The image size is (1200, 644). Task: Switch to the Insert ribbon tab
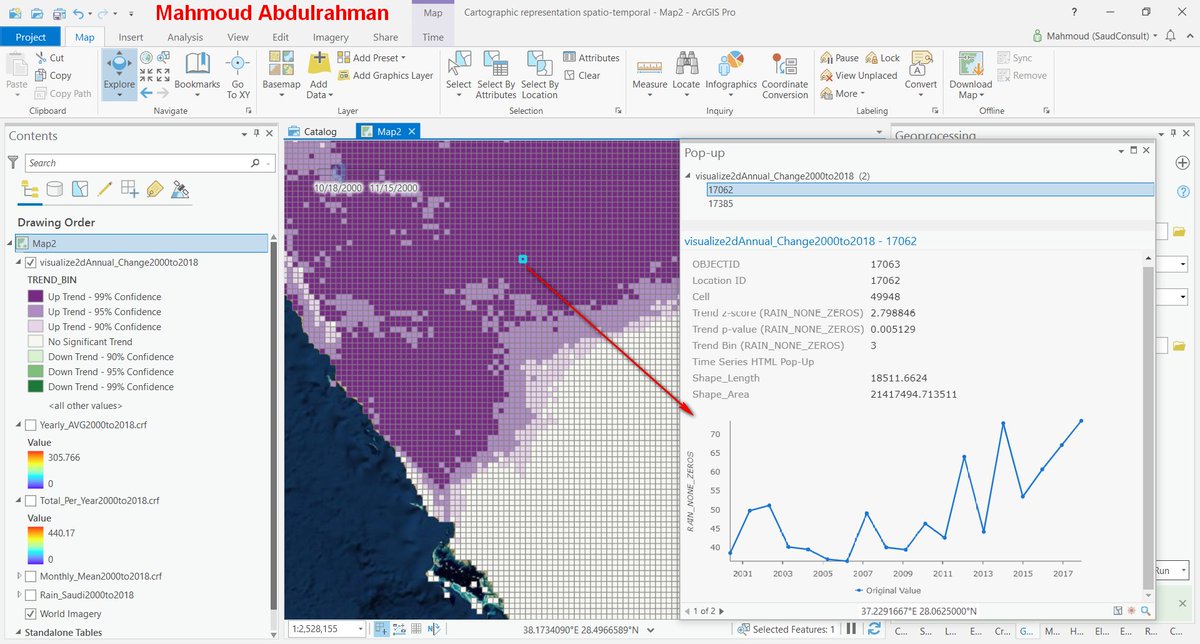pos(131,37)
